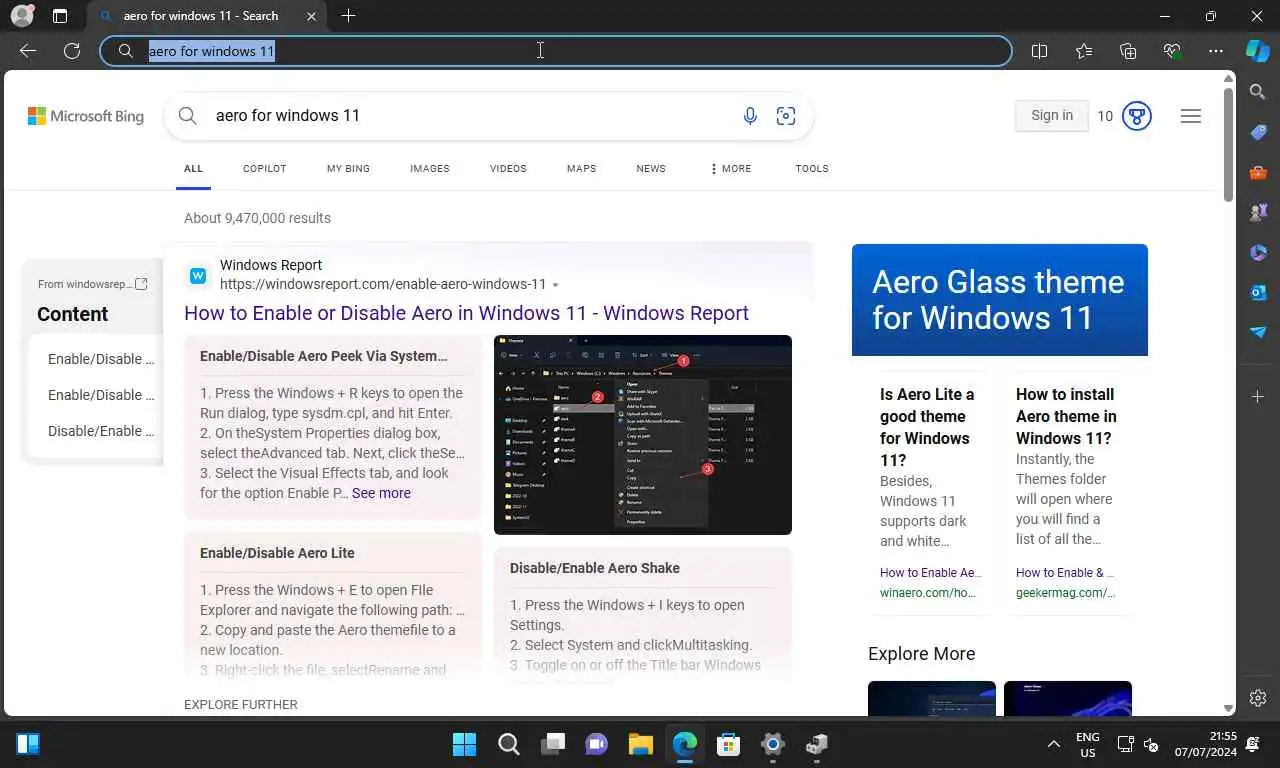Image resolution: width=1280 pixels, height=768 pixels.
Task: Go back to the previous page
Action: click(28, 51)
